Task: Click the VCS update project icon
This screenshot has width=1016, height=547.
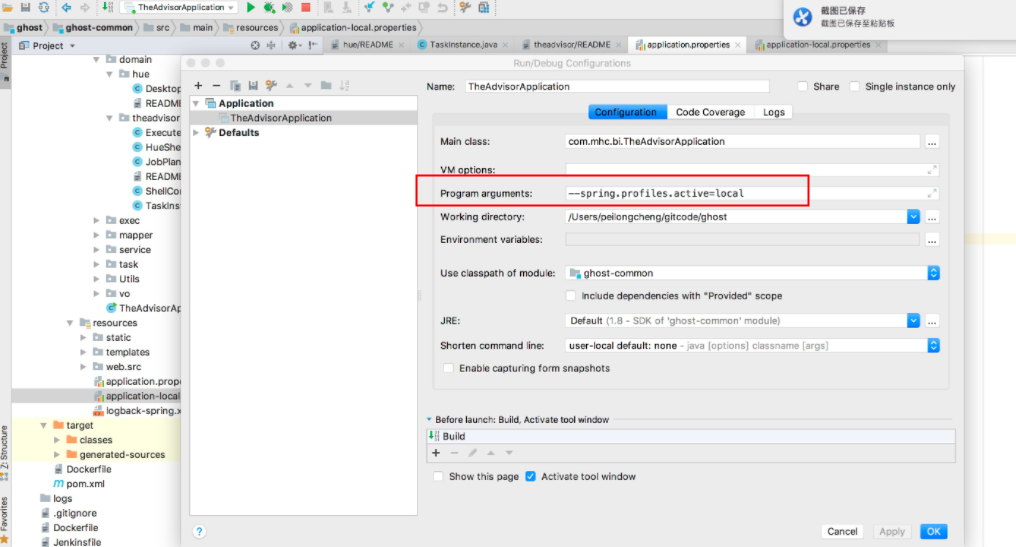Action: point(369,7)
